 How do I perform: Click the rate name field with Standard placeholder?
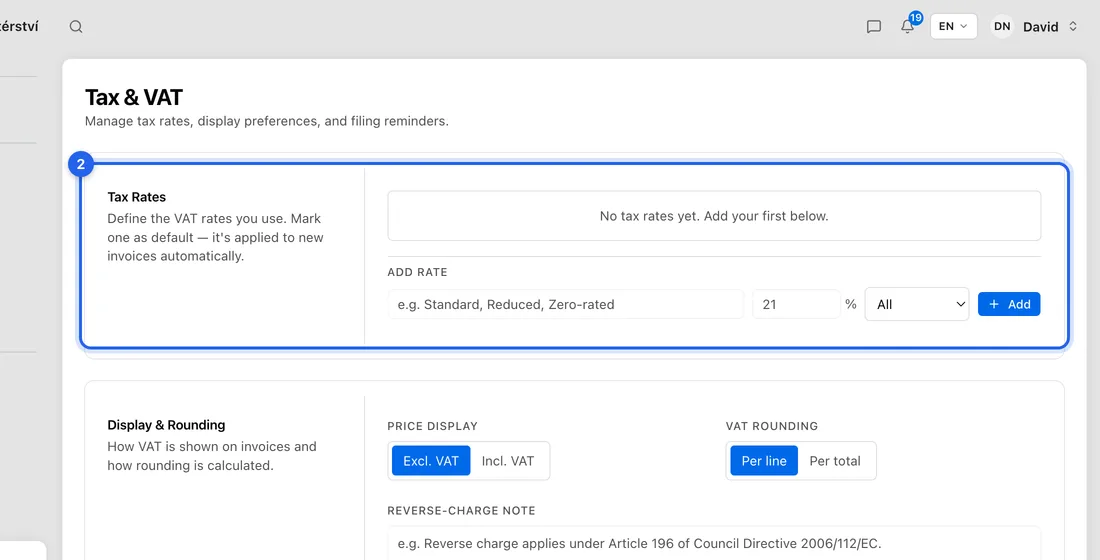pos(565,305)
